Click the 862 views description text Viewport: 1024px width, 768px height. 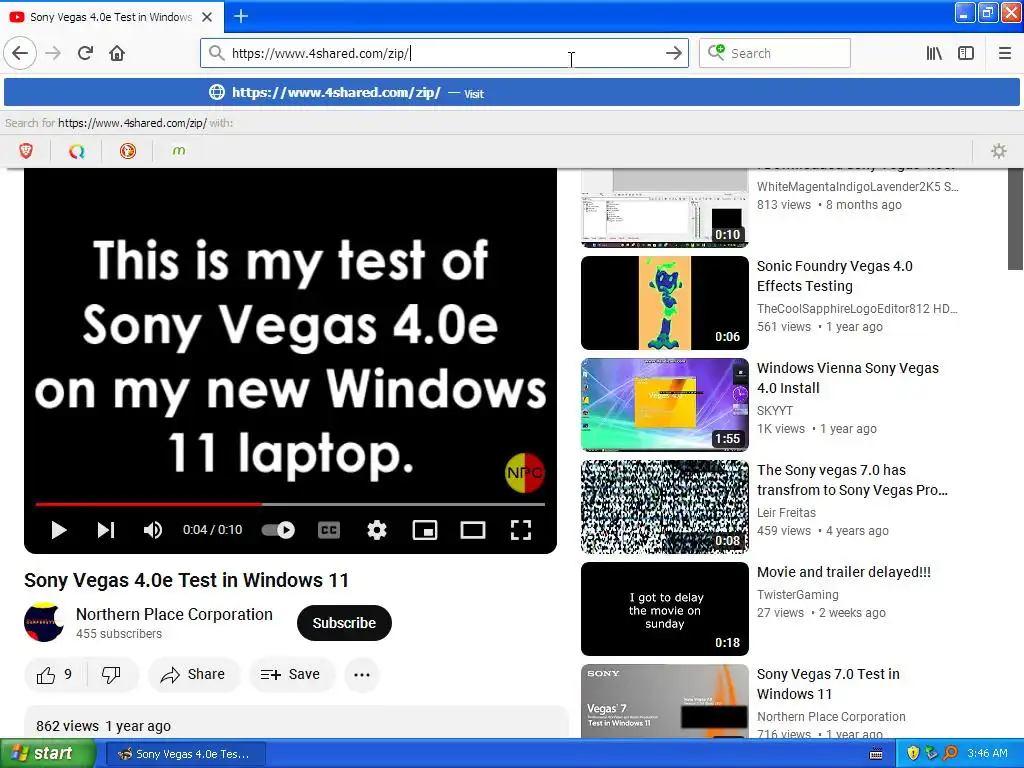pos(103,726)
